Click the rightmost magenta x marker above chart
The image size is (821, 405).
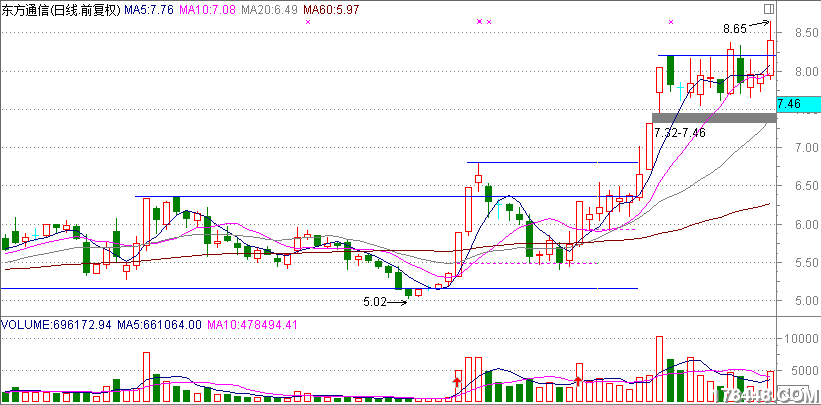(x=670, y=21)
